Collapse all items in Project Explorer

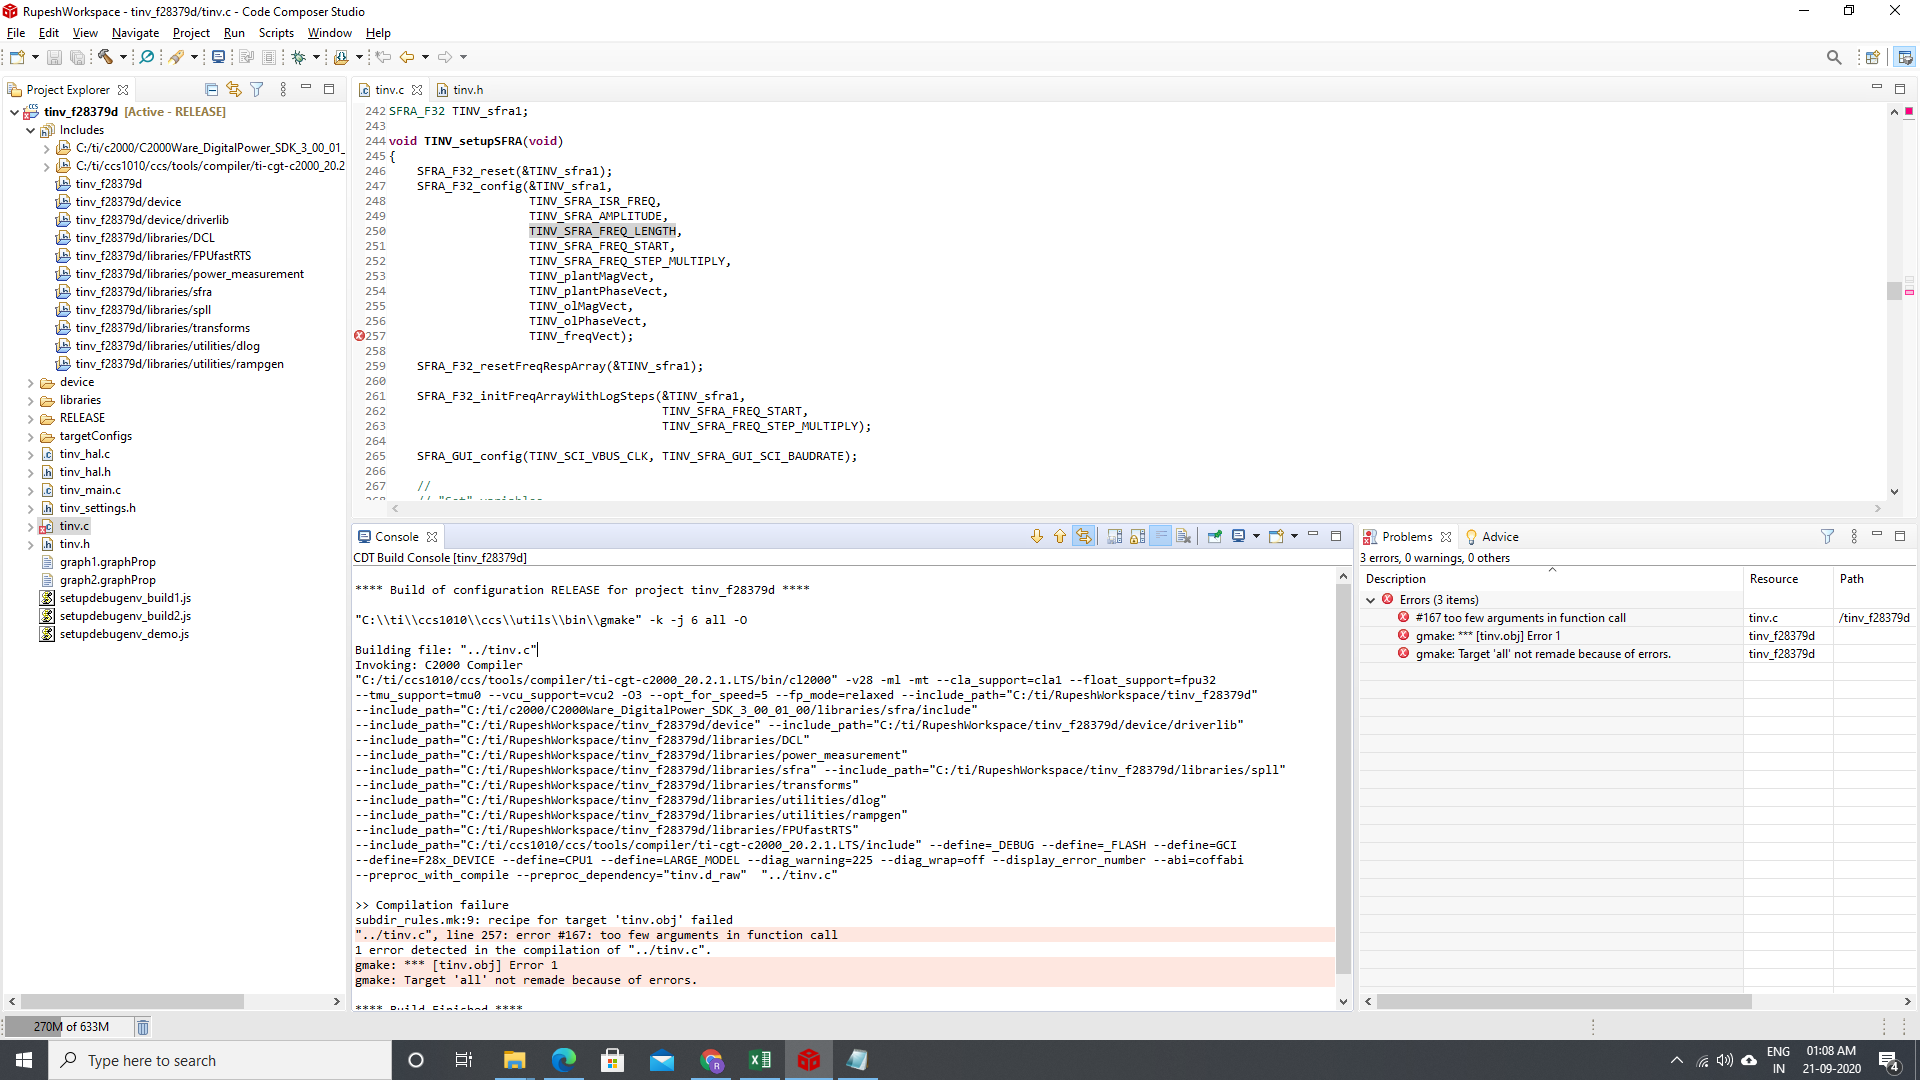211,89
